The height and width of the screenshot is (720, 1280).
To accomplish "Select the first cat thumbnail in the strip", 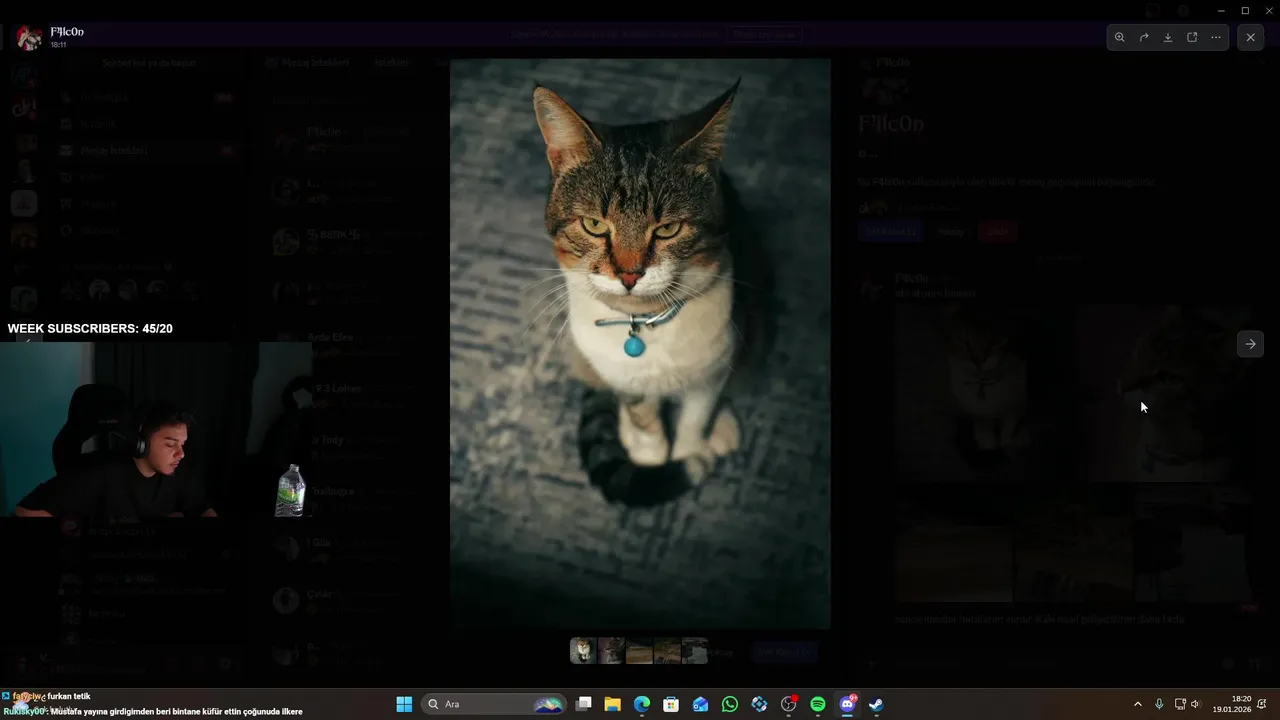I will click(x=583, y=651).
